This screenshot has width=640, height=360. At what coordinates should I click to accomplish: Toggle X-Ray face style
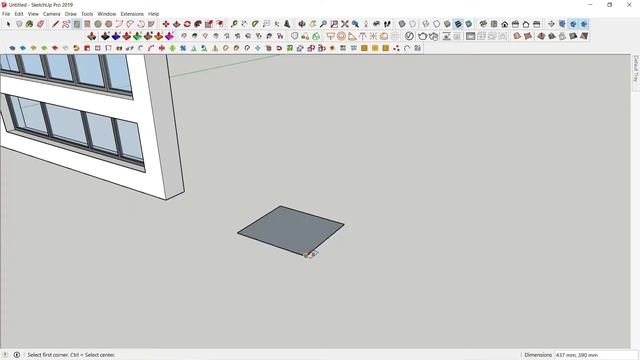[402, 24]
